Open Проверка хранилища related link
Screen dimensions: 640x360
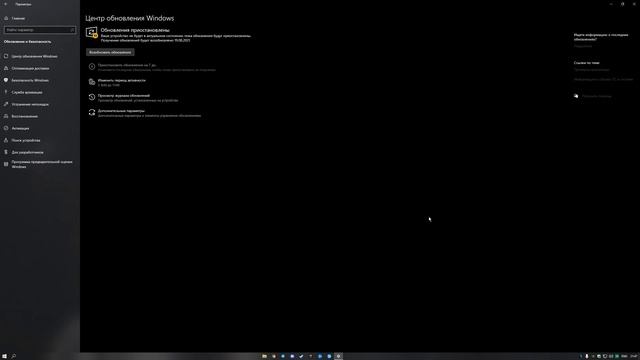pos(591,70)
